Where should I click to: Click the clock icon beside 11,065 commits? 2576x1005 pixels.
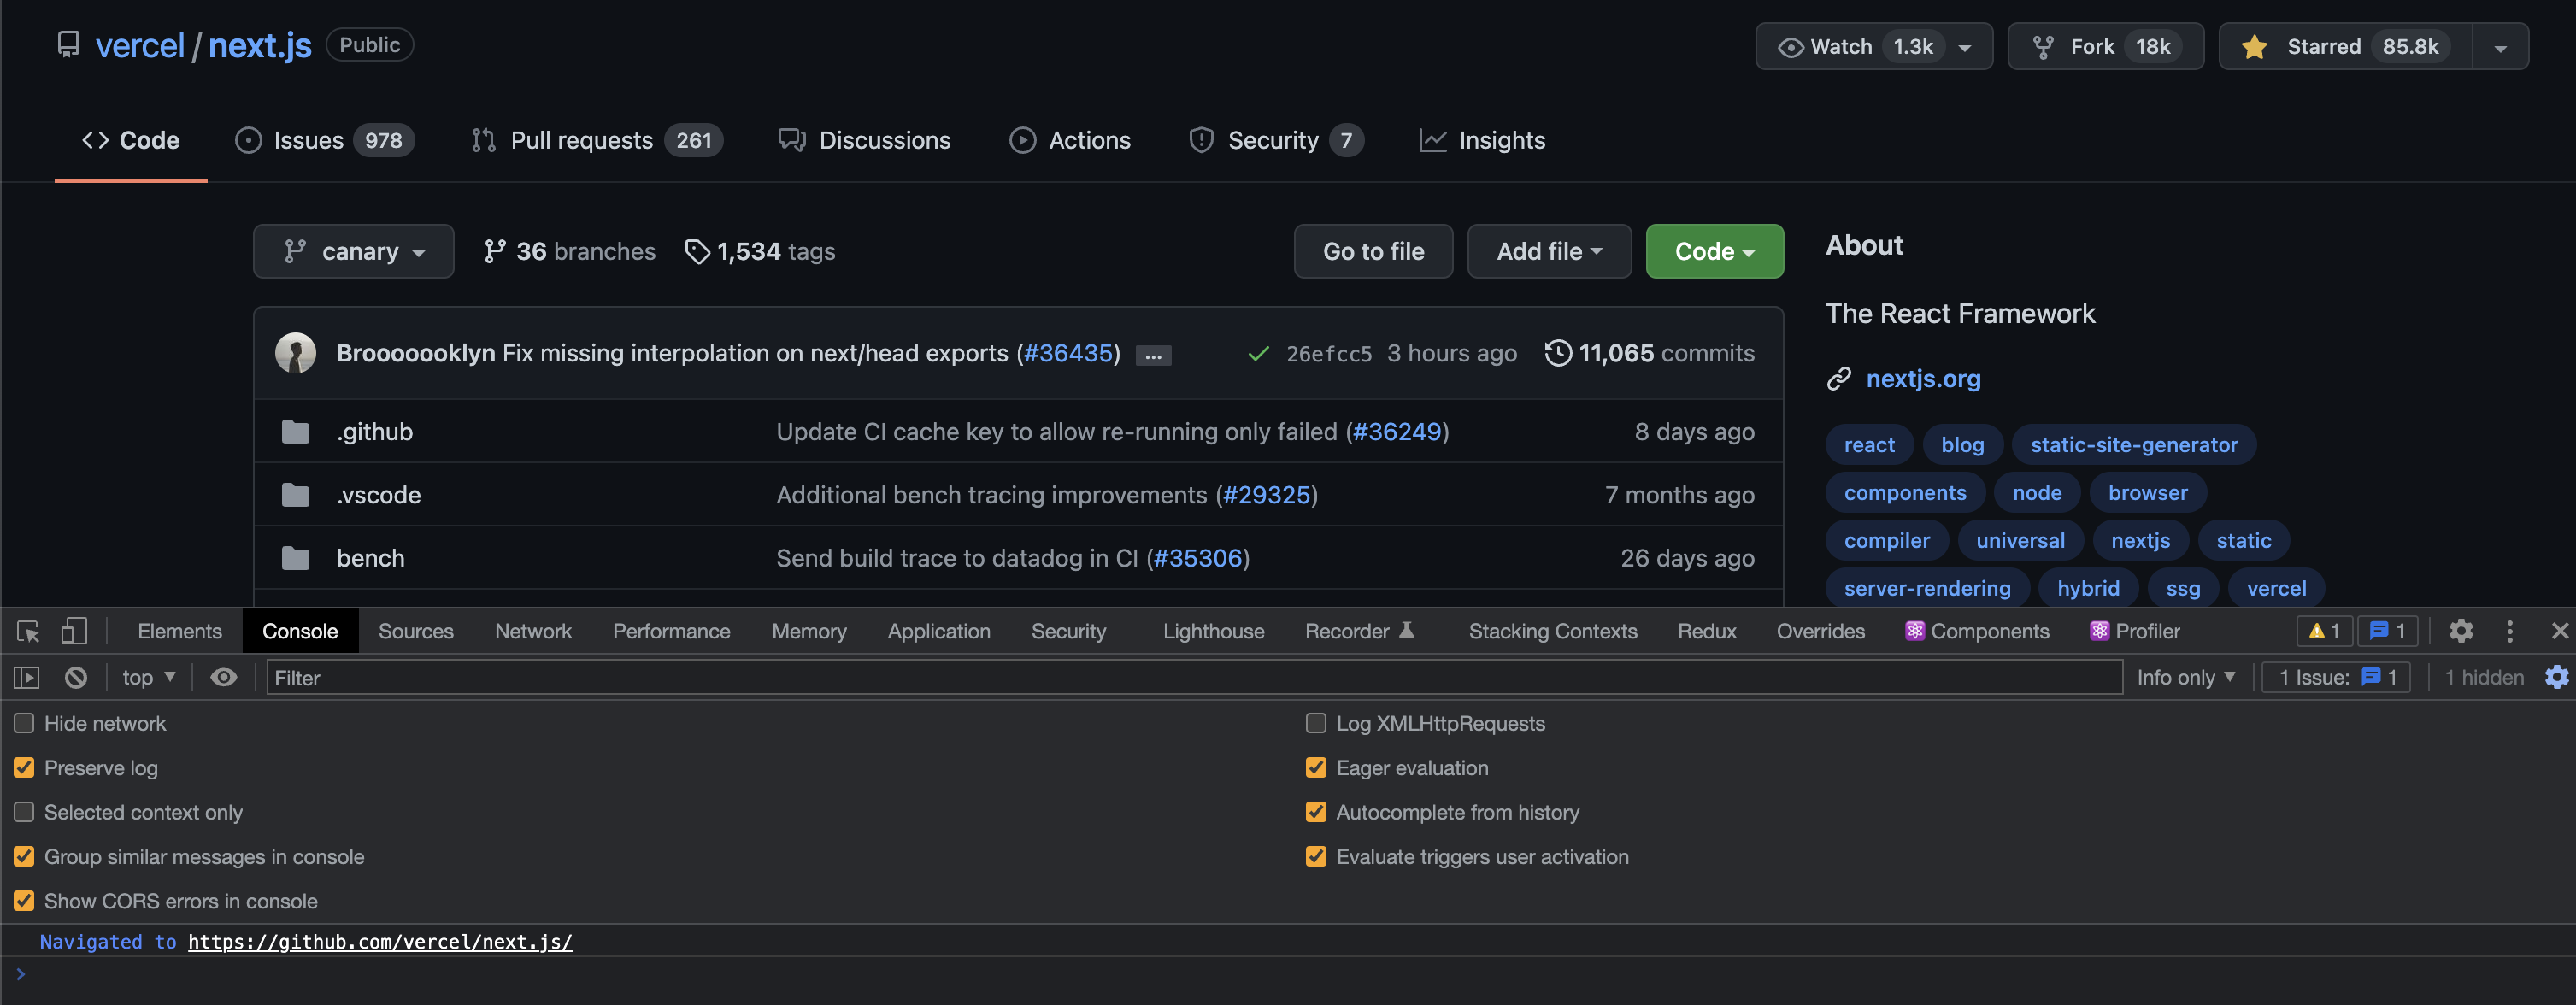(x=1557, y=353)
